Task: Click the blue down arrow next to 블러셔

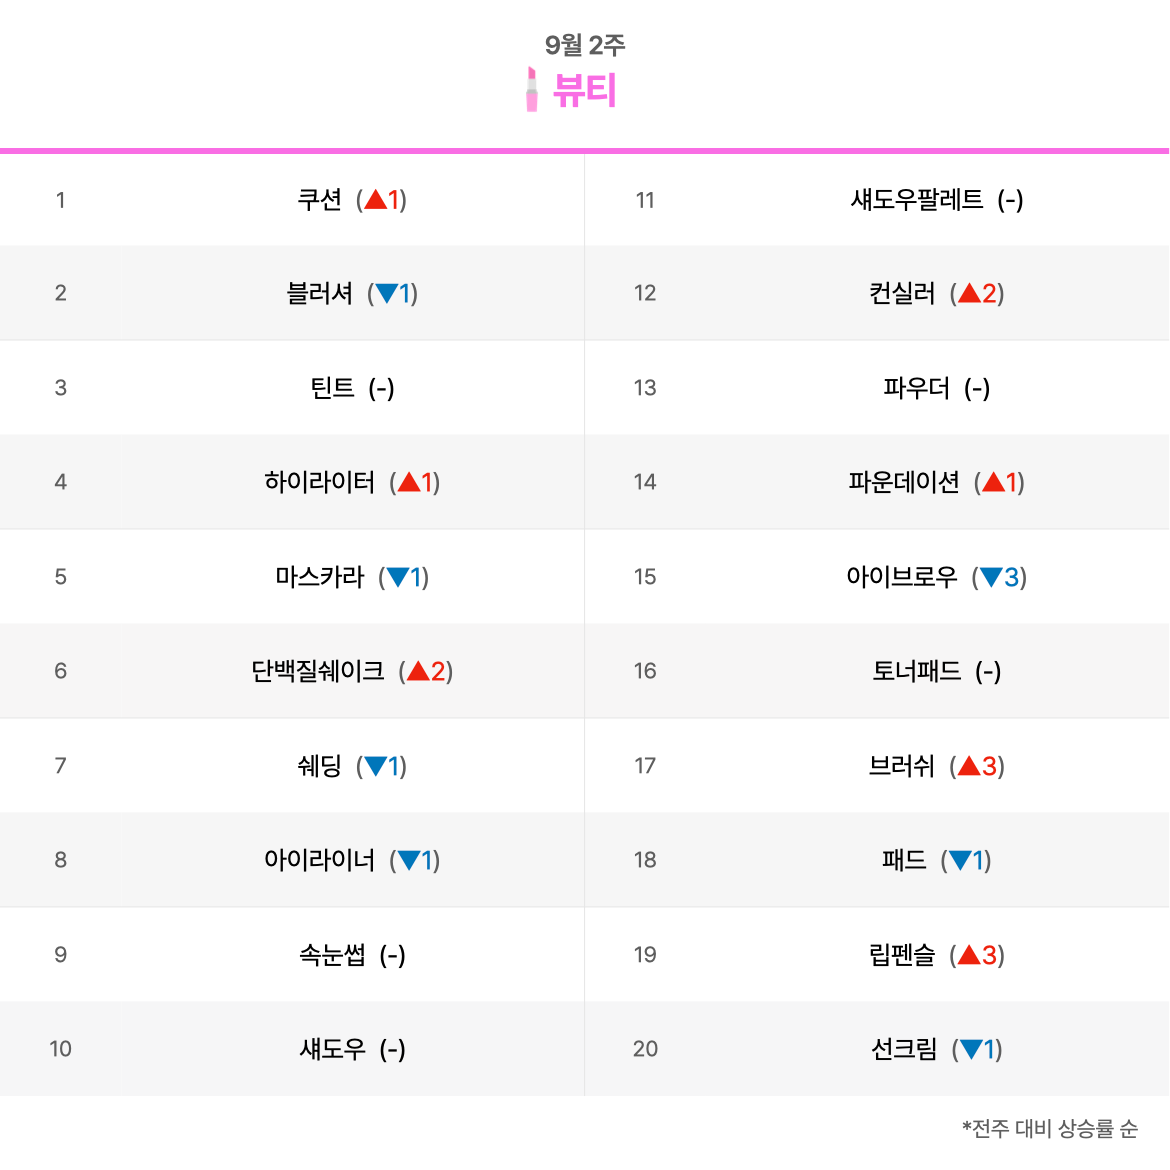Action: 387,293
